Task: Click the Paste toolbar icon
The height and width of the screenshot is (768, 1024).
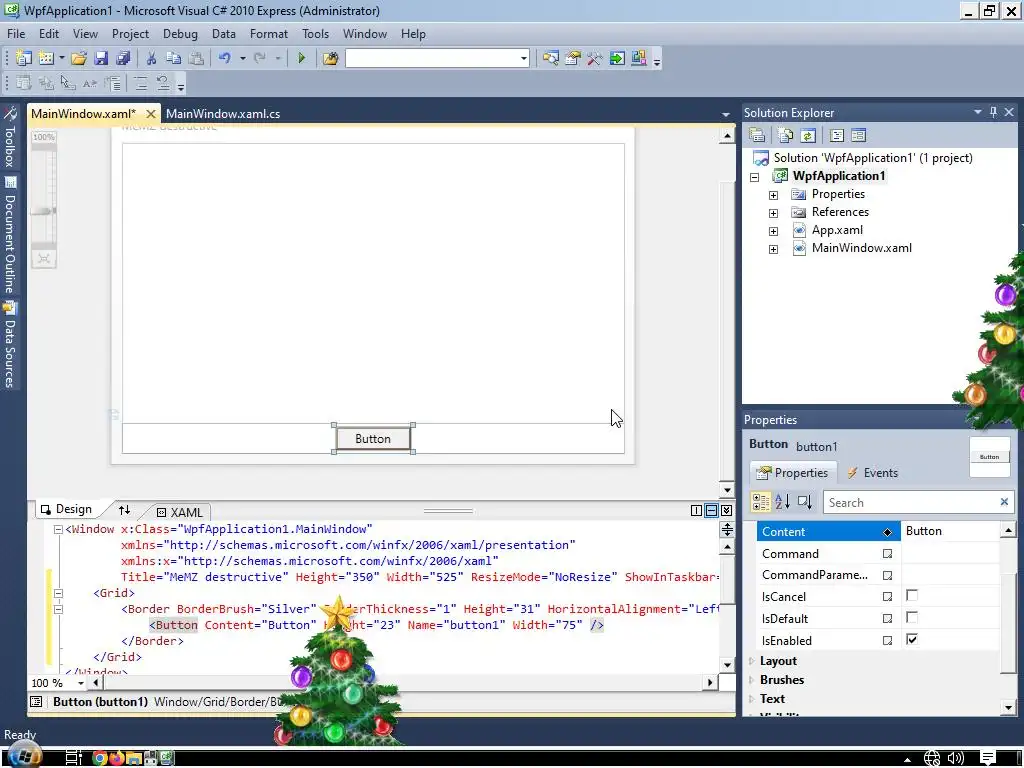Action: (x=196, y=58)
